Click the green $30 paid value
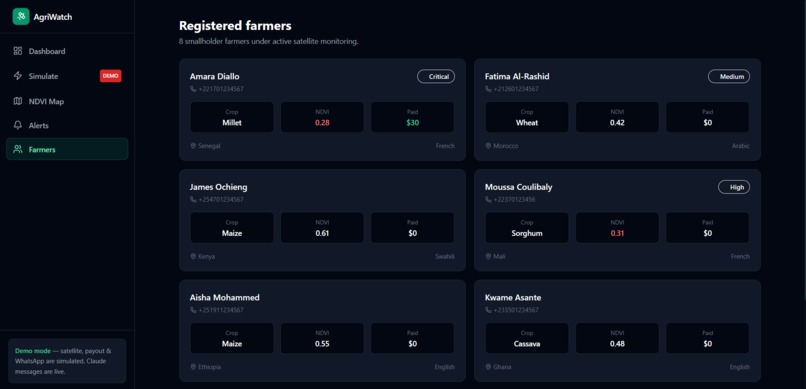The height and width of the screenshot is (389, 806). (413, 123)
